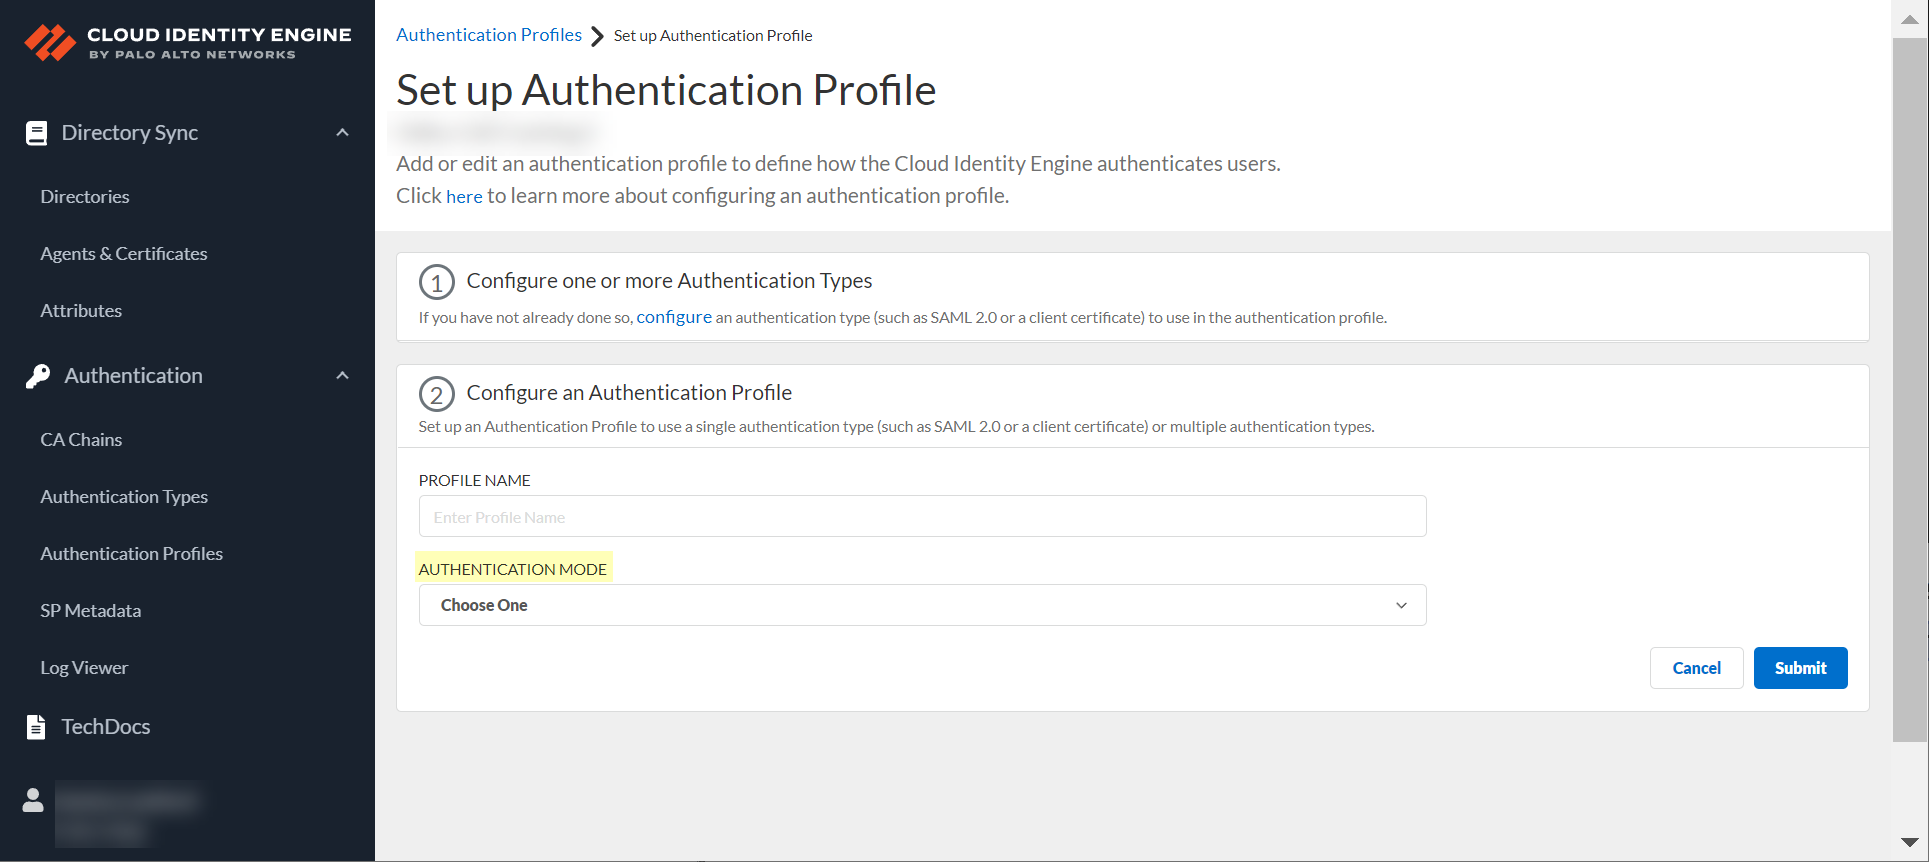Screen dimensions: 1929x862
Task: Collapse the Authentication section chevron
Action: 342,376
